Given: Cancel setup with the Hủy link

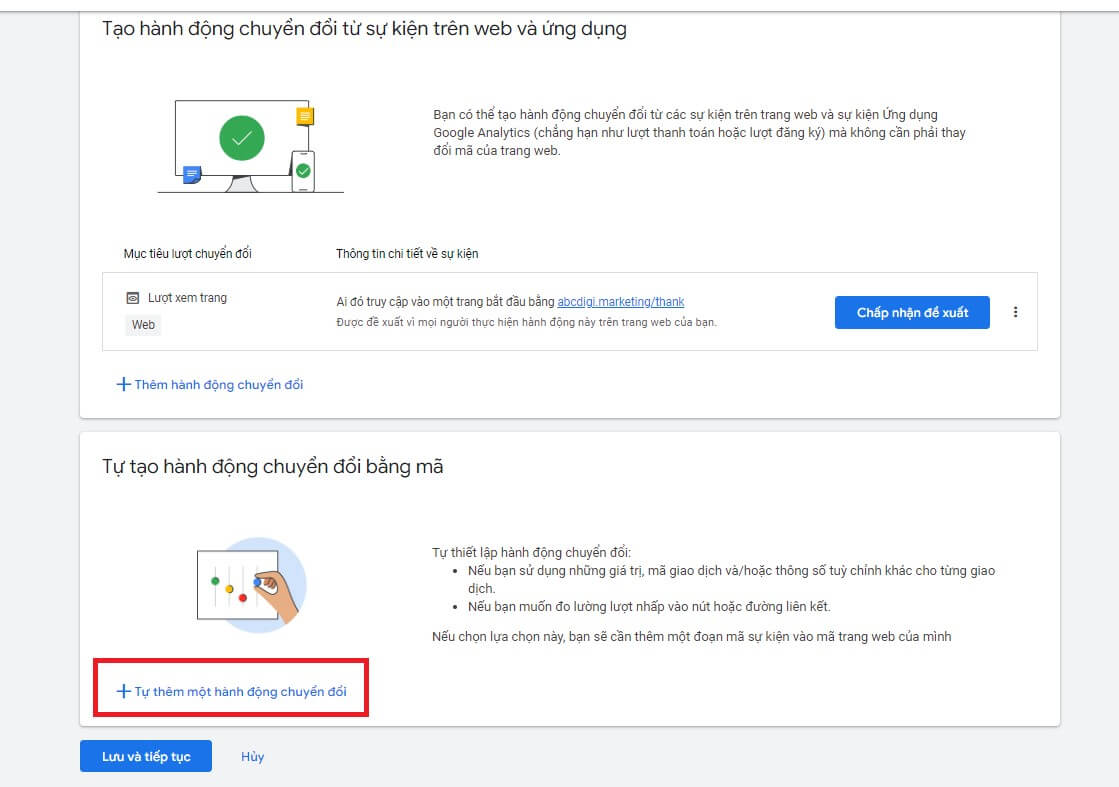Looking at the screenshot, I should [252, 756].
